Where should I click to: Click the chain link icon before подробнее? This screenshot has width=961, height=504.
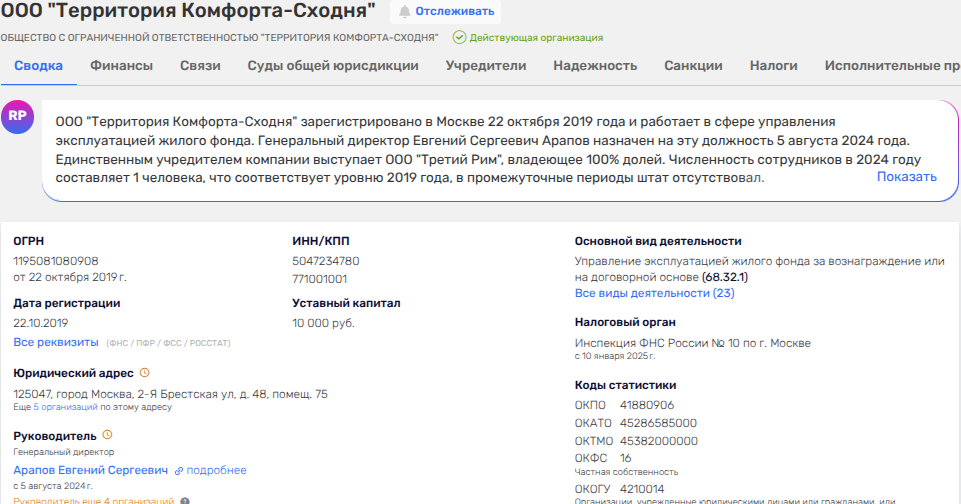(179, 471)
